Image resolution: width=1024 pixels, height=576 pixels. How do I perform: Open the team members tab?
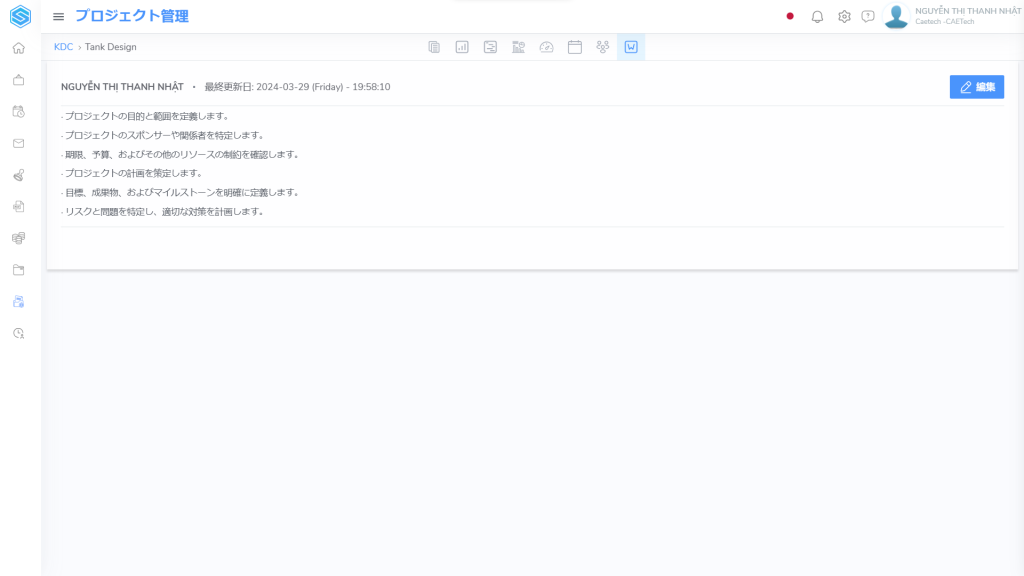pos(602,47)
